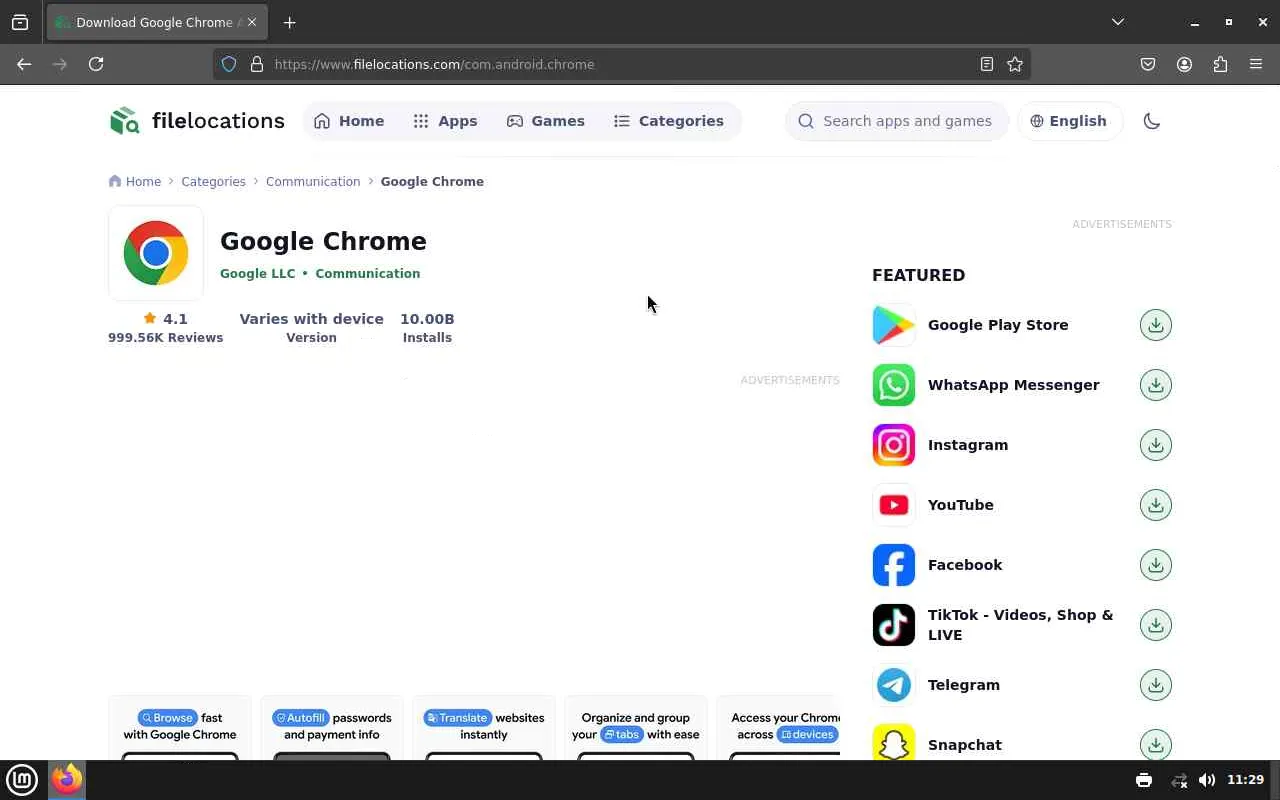Open the Games navigation item

546,121
